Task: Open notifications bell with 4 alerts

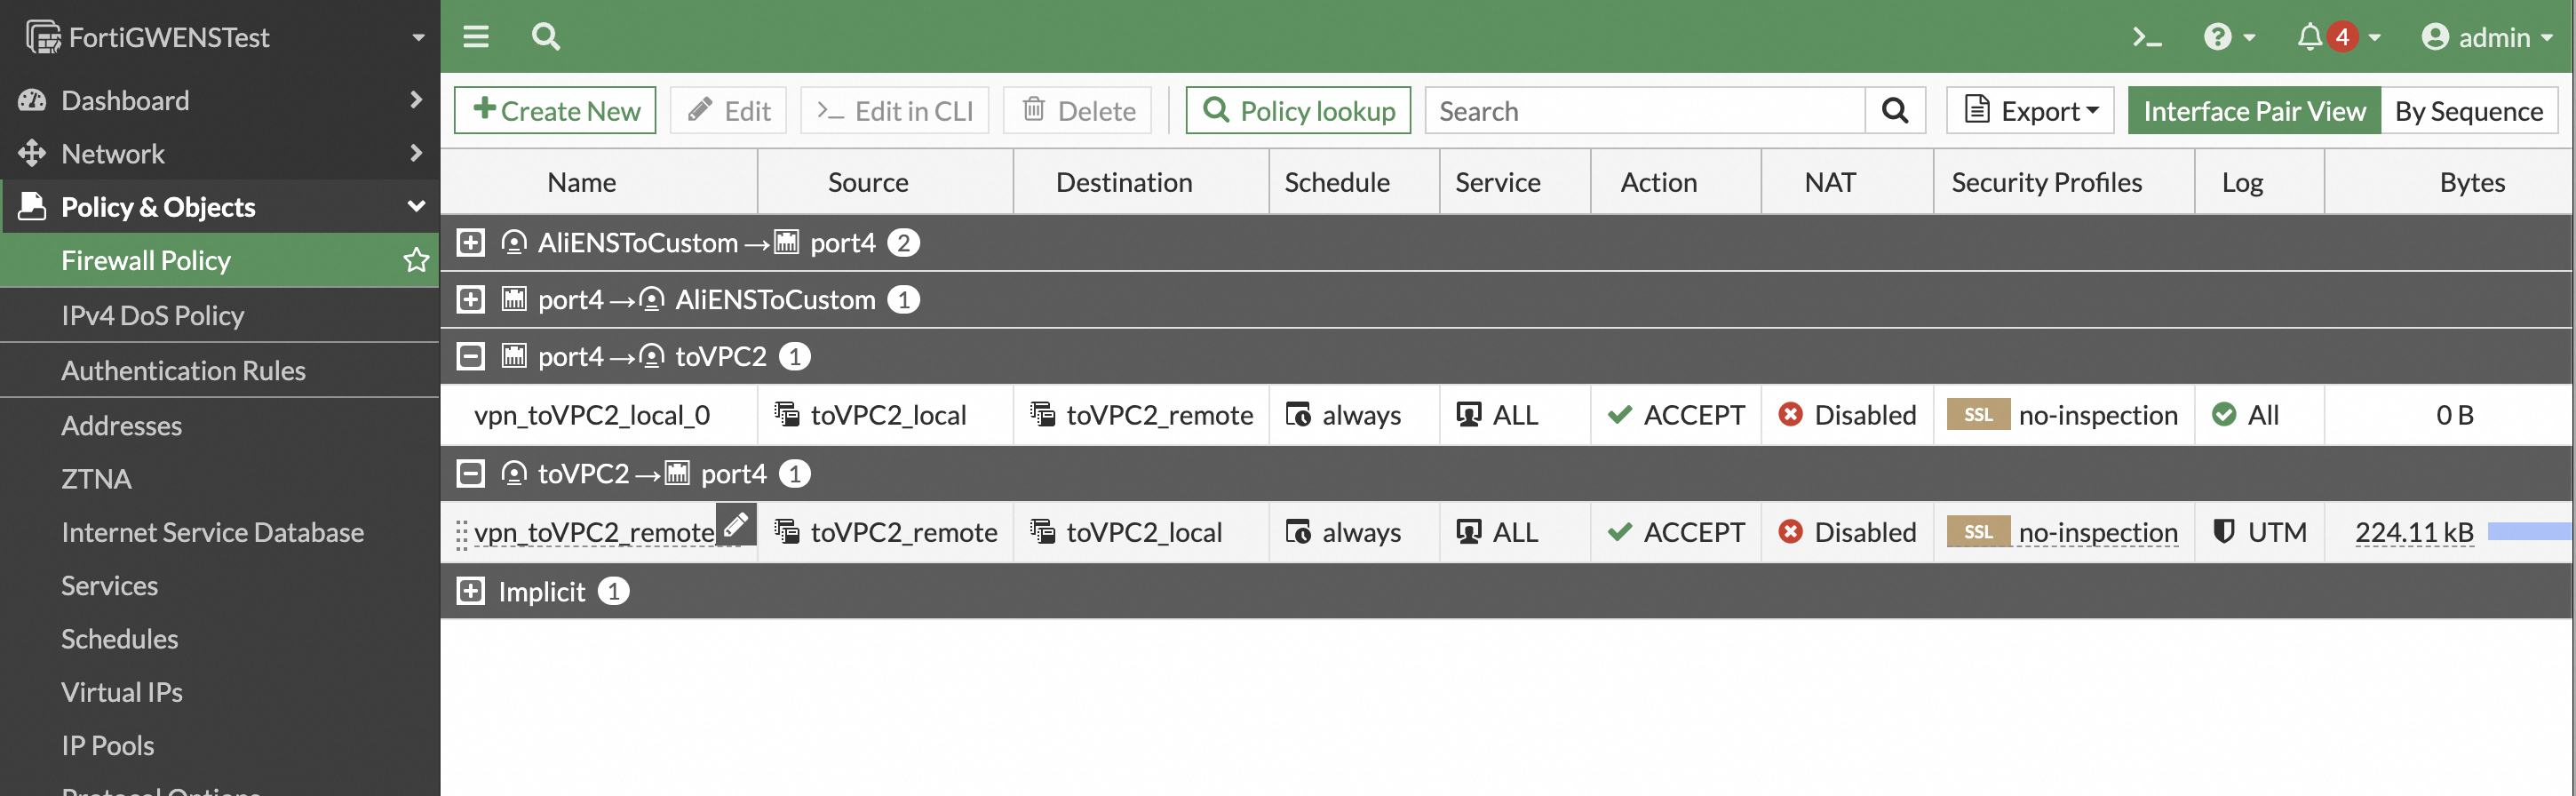Action: point(2338,37)
